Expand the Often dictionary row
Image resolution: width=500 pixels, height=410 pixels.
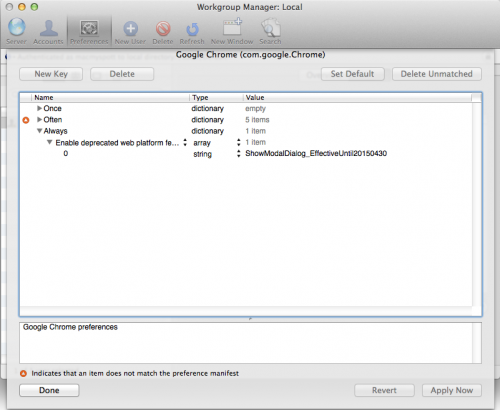click(39, 120)
